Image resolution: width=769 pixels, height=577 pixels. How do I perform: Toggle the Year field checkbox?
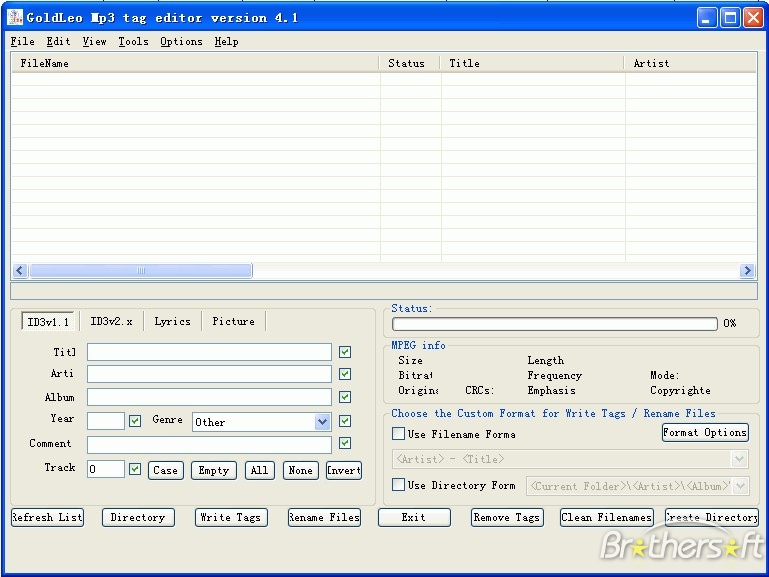(x=135, y=421)
